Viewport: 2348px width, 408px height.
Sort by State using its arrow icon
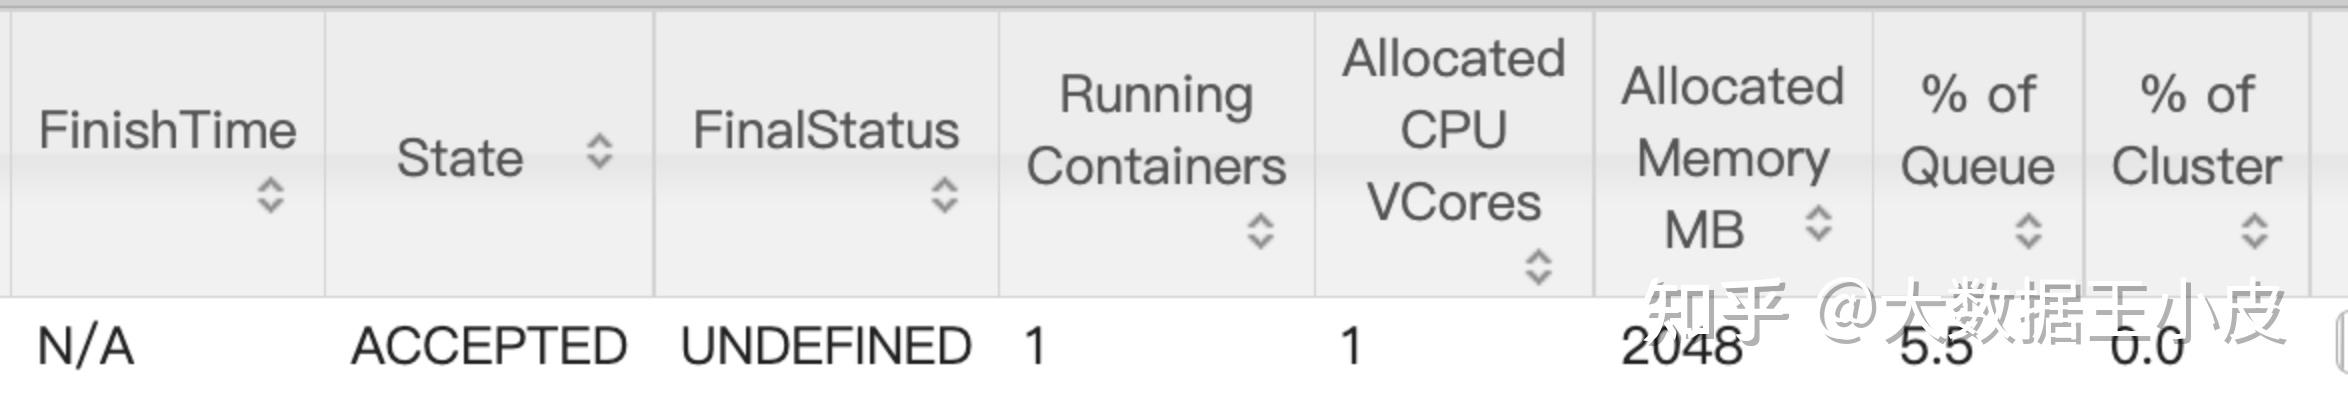point(599,151)
